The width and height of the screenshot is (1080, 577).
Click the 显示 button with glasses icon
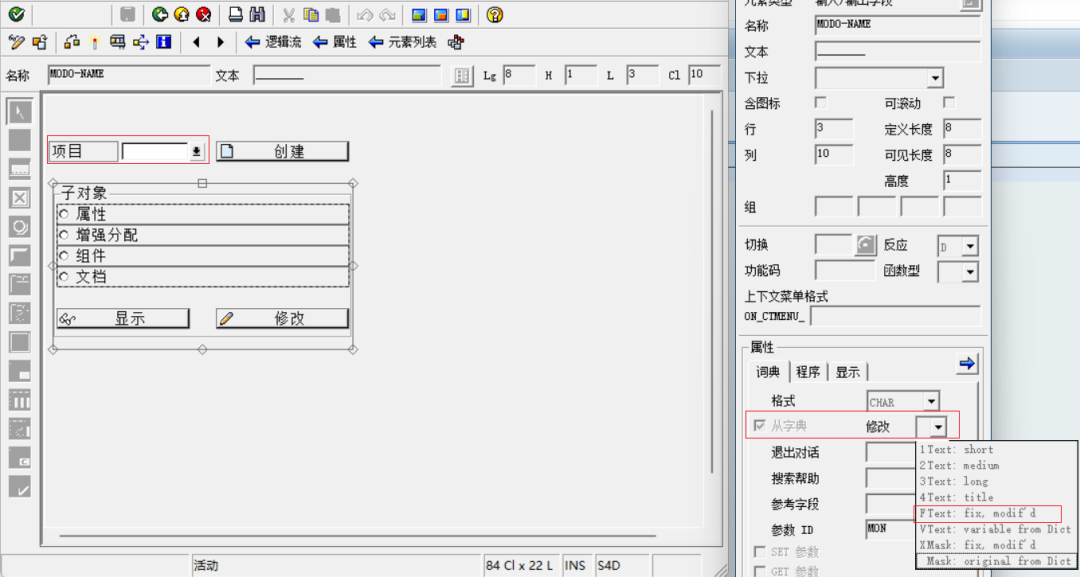pos(123,318)
